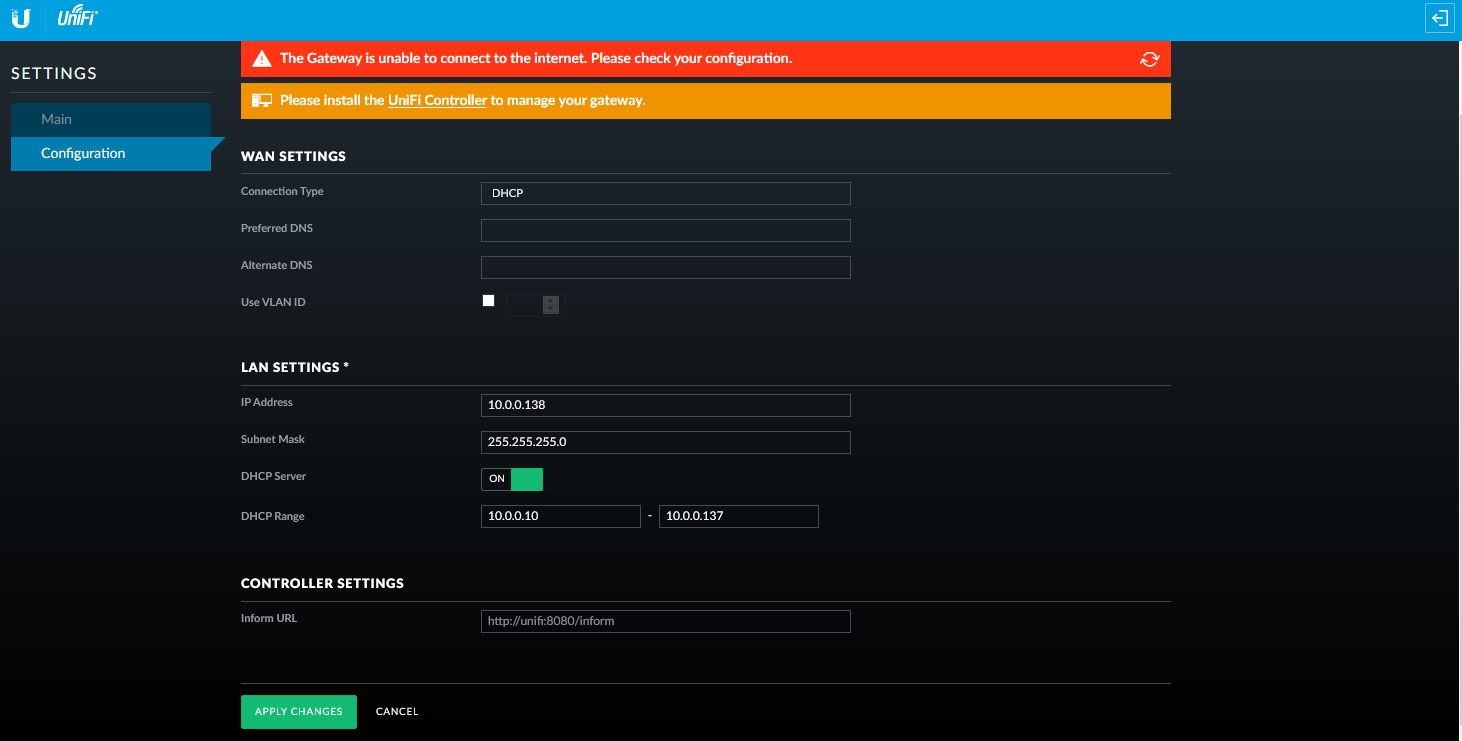Viewport: 1462px width, 741px height.
Task: Click the Ubiquiti U logo icon
Action: (x=20, y=18)
